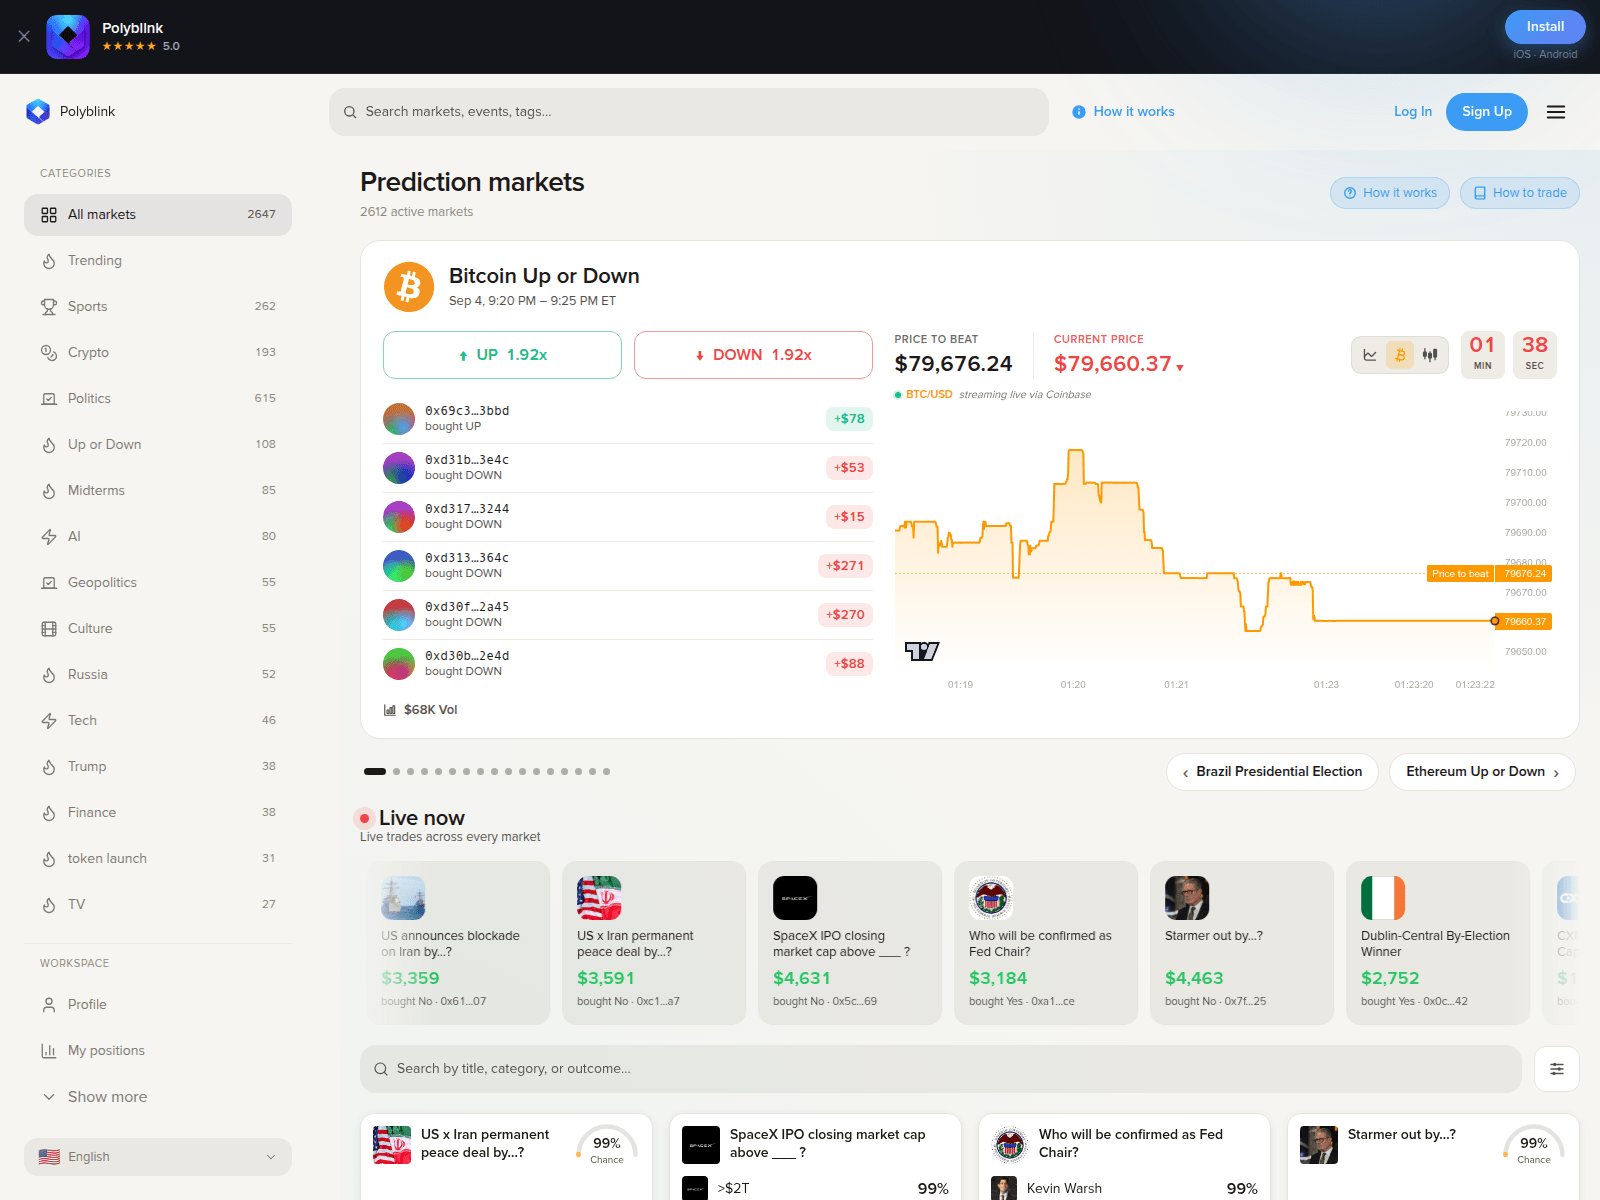
Task: Click trade row 0xd31b…3e4c
Action: click(628, 468)
